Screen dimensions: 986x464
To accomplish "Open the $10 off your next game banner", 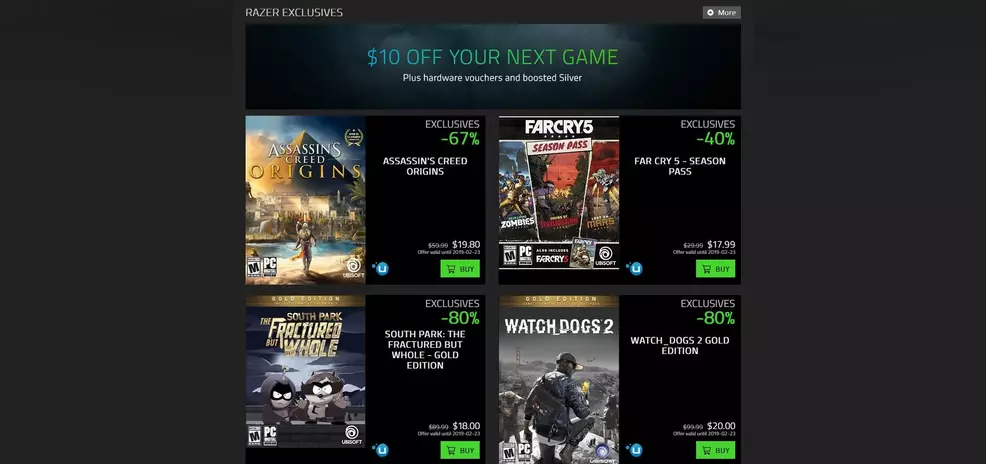I will (x=493, y=67).
